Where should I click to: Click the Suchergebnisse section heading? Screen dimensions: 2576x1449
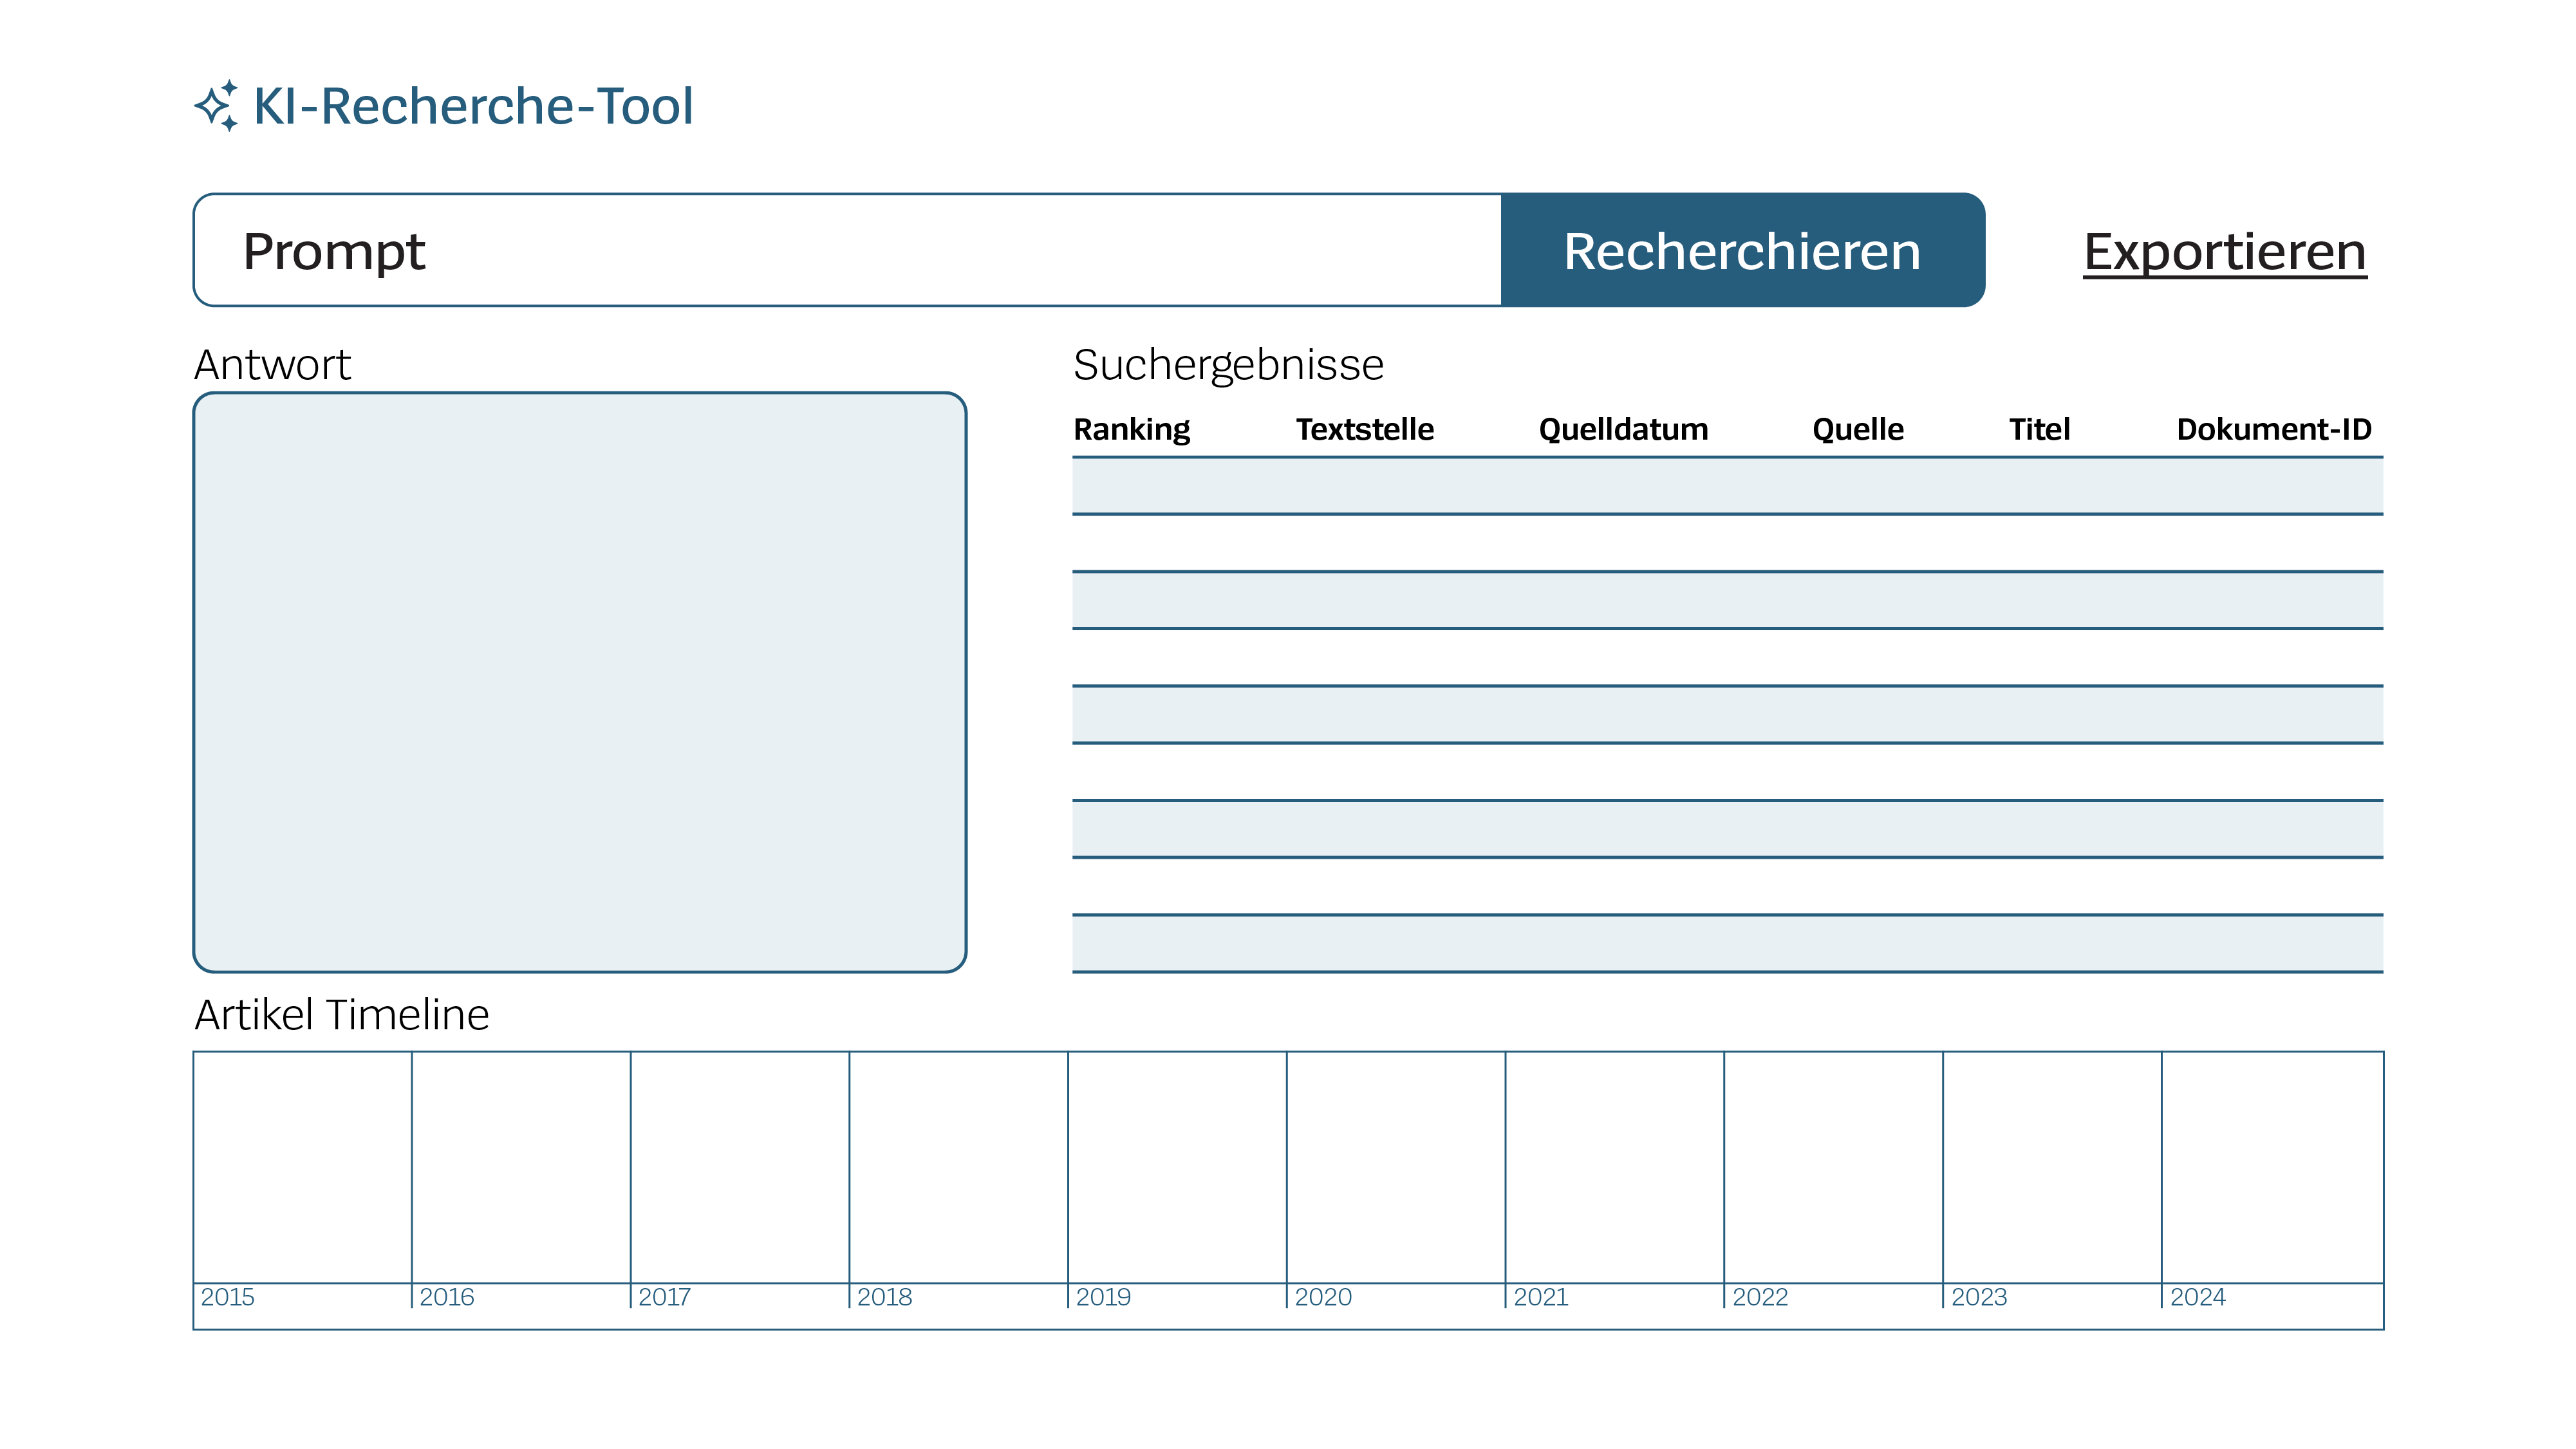pos(1228,364)
